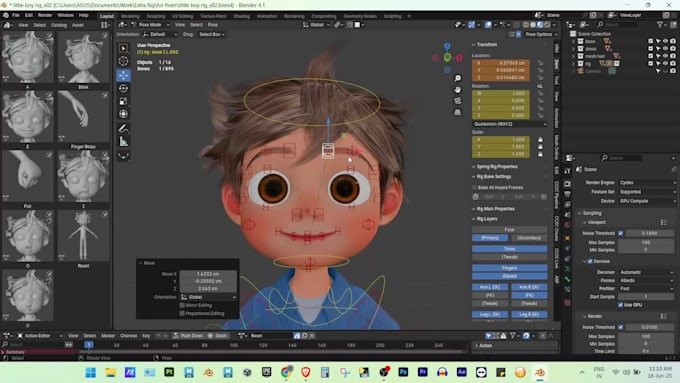Open After Effects from the taskbar
680x383 pixels.
tap(462, 372)
